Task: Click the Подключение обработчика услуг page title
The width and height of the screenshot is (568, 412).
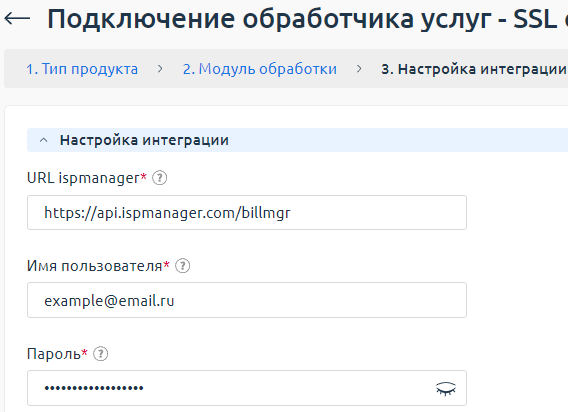Action: (x=307, y=19)
